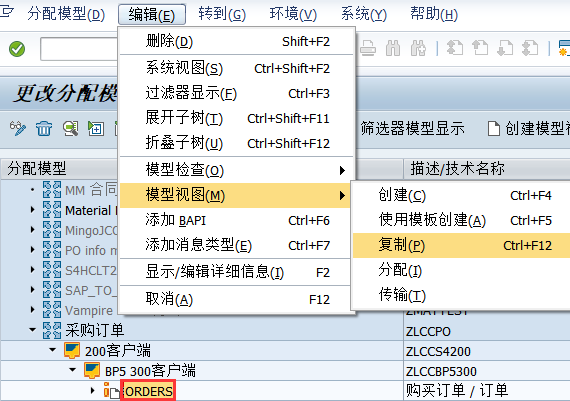Viewport: 570px width, 401px height.
Task: Choose 系统视图(S) menu entry
Action: pyautogui.click(x=236, y=68)
